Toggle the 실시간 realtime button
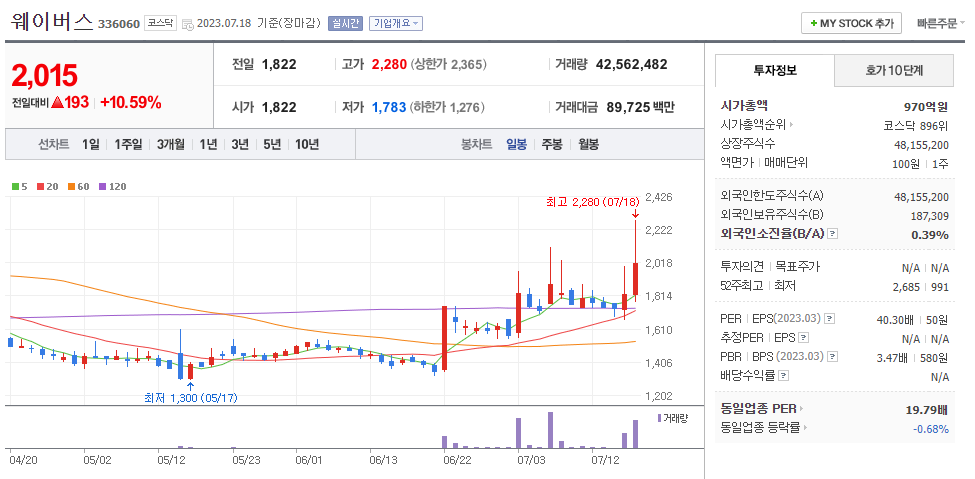 tap(345, 24)
